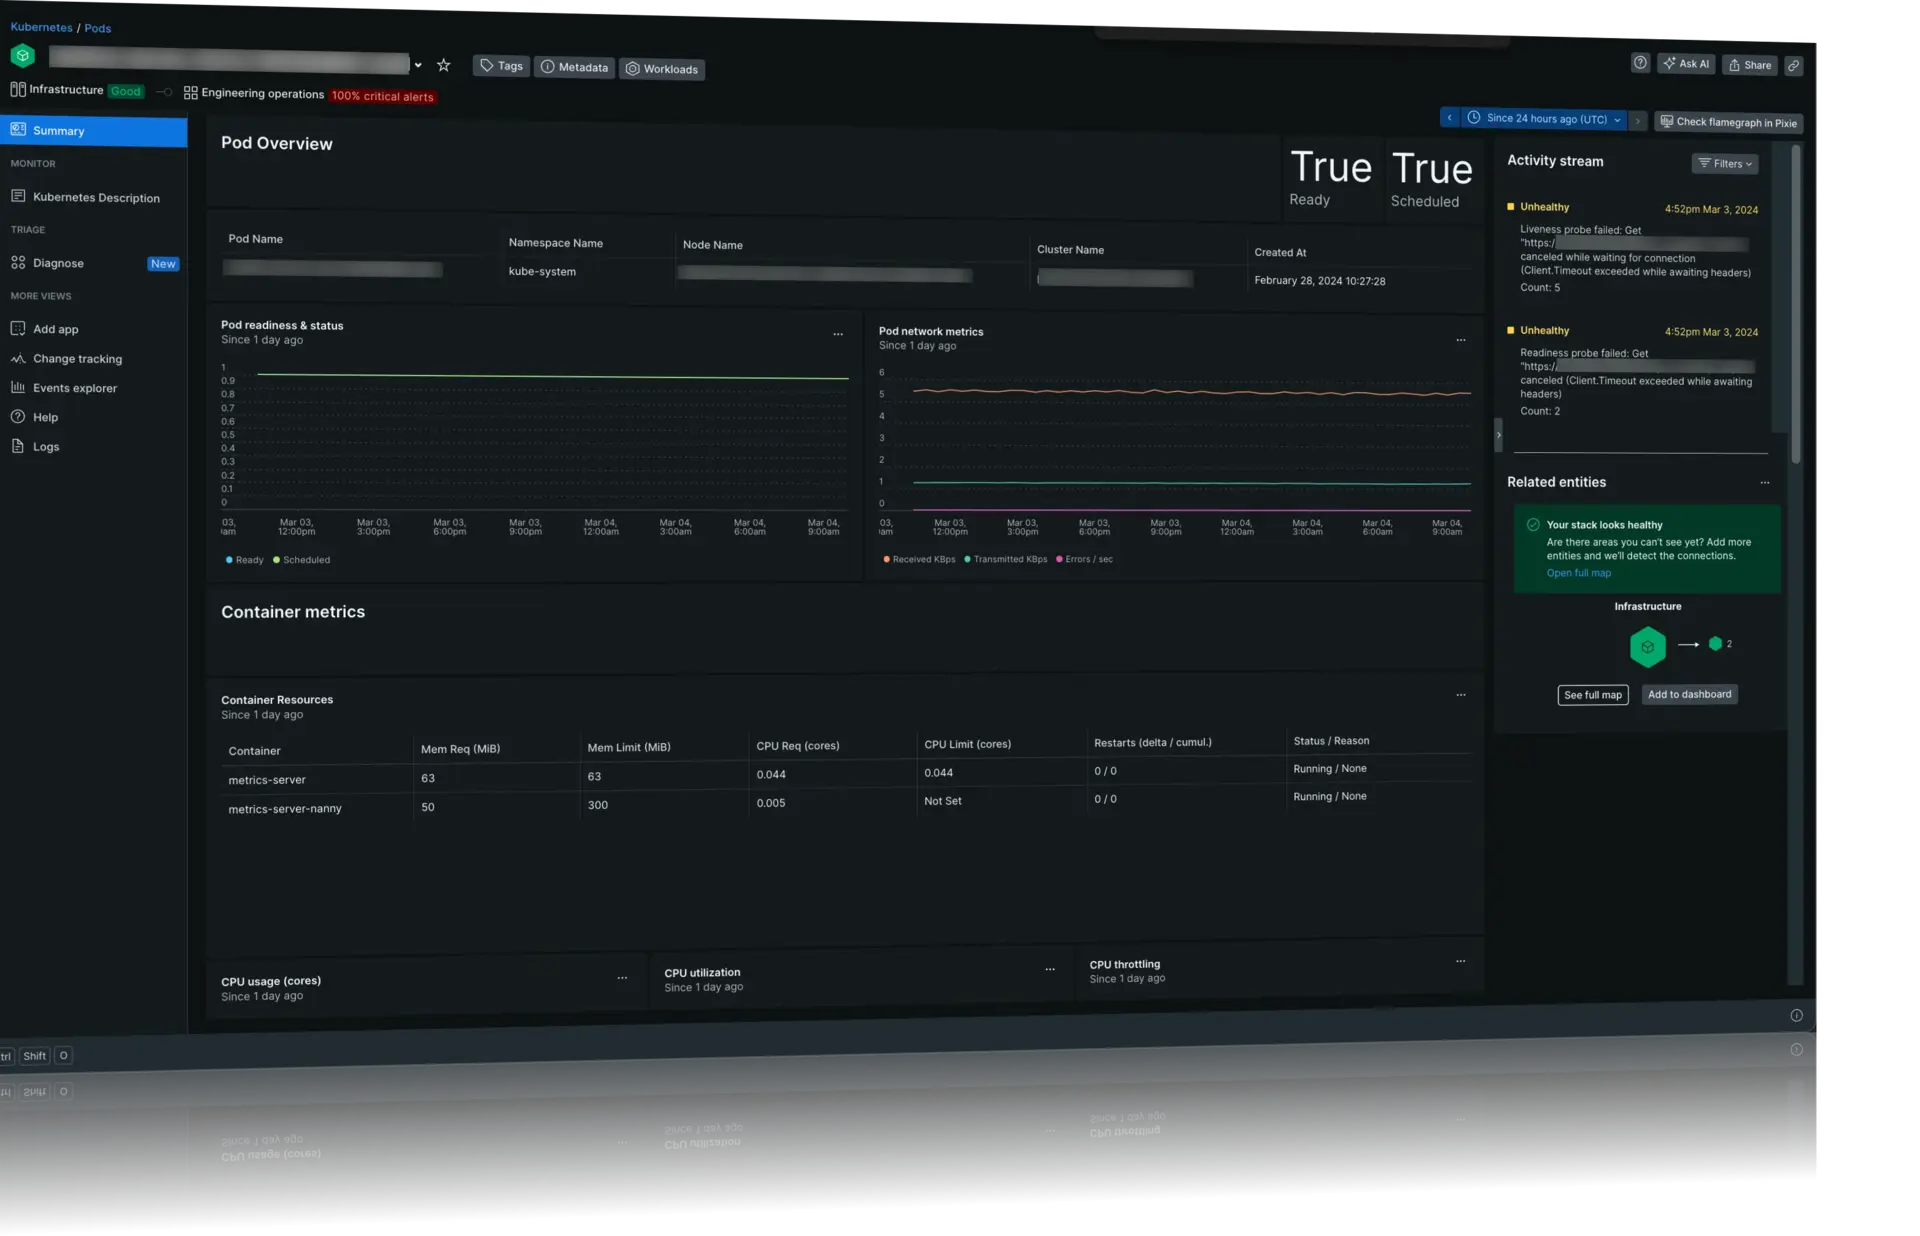
Task: Select the Tags tab
Action: point(501,66)
